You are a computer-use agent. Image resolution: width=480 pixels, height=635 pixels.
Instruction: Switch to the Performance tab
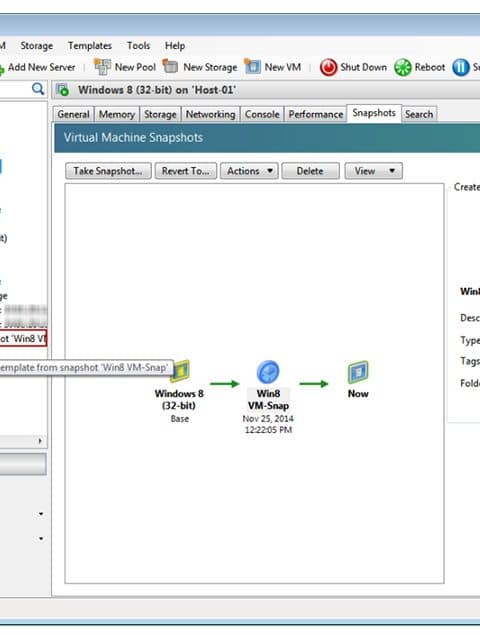316,115
